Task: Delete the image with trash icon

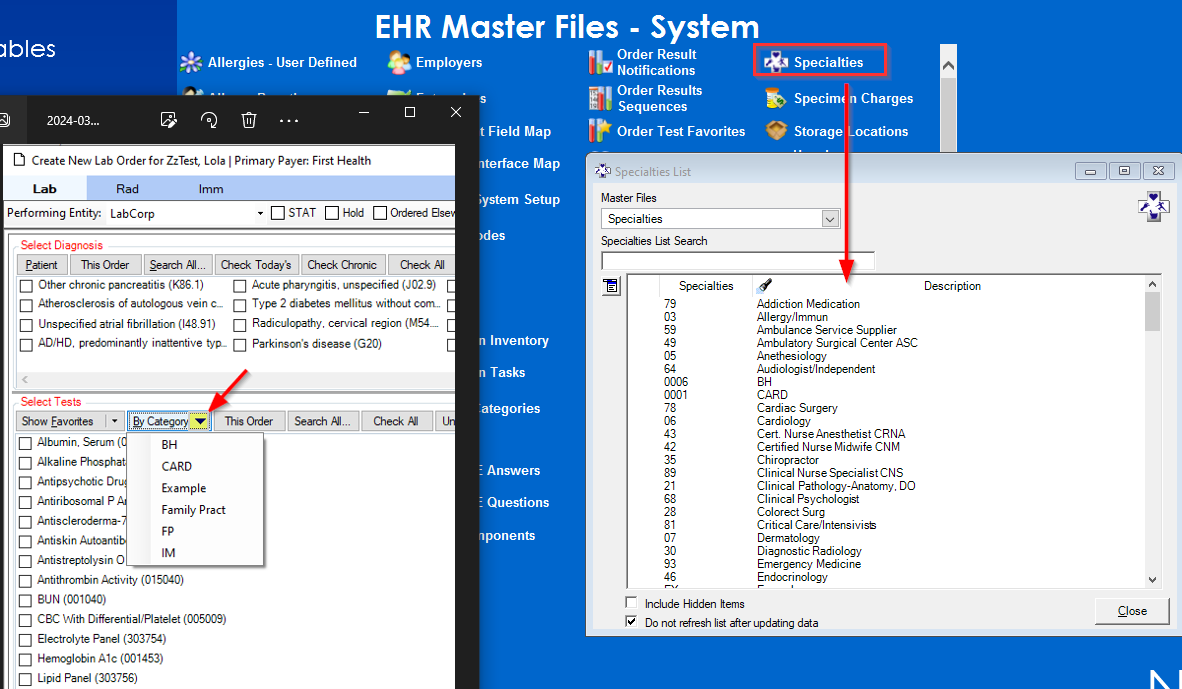Action: (249, 120)
